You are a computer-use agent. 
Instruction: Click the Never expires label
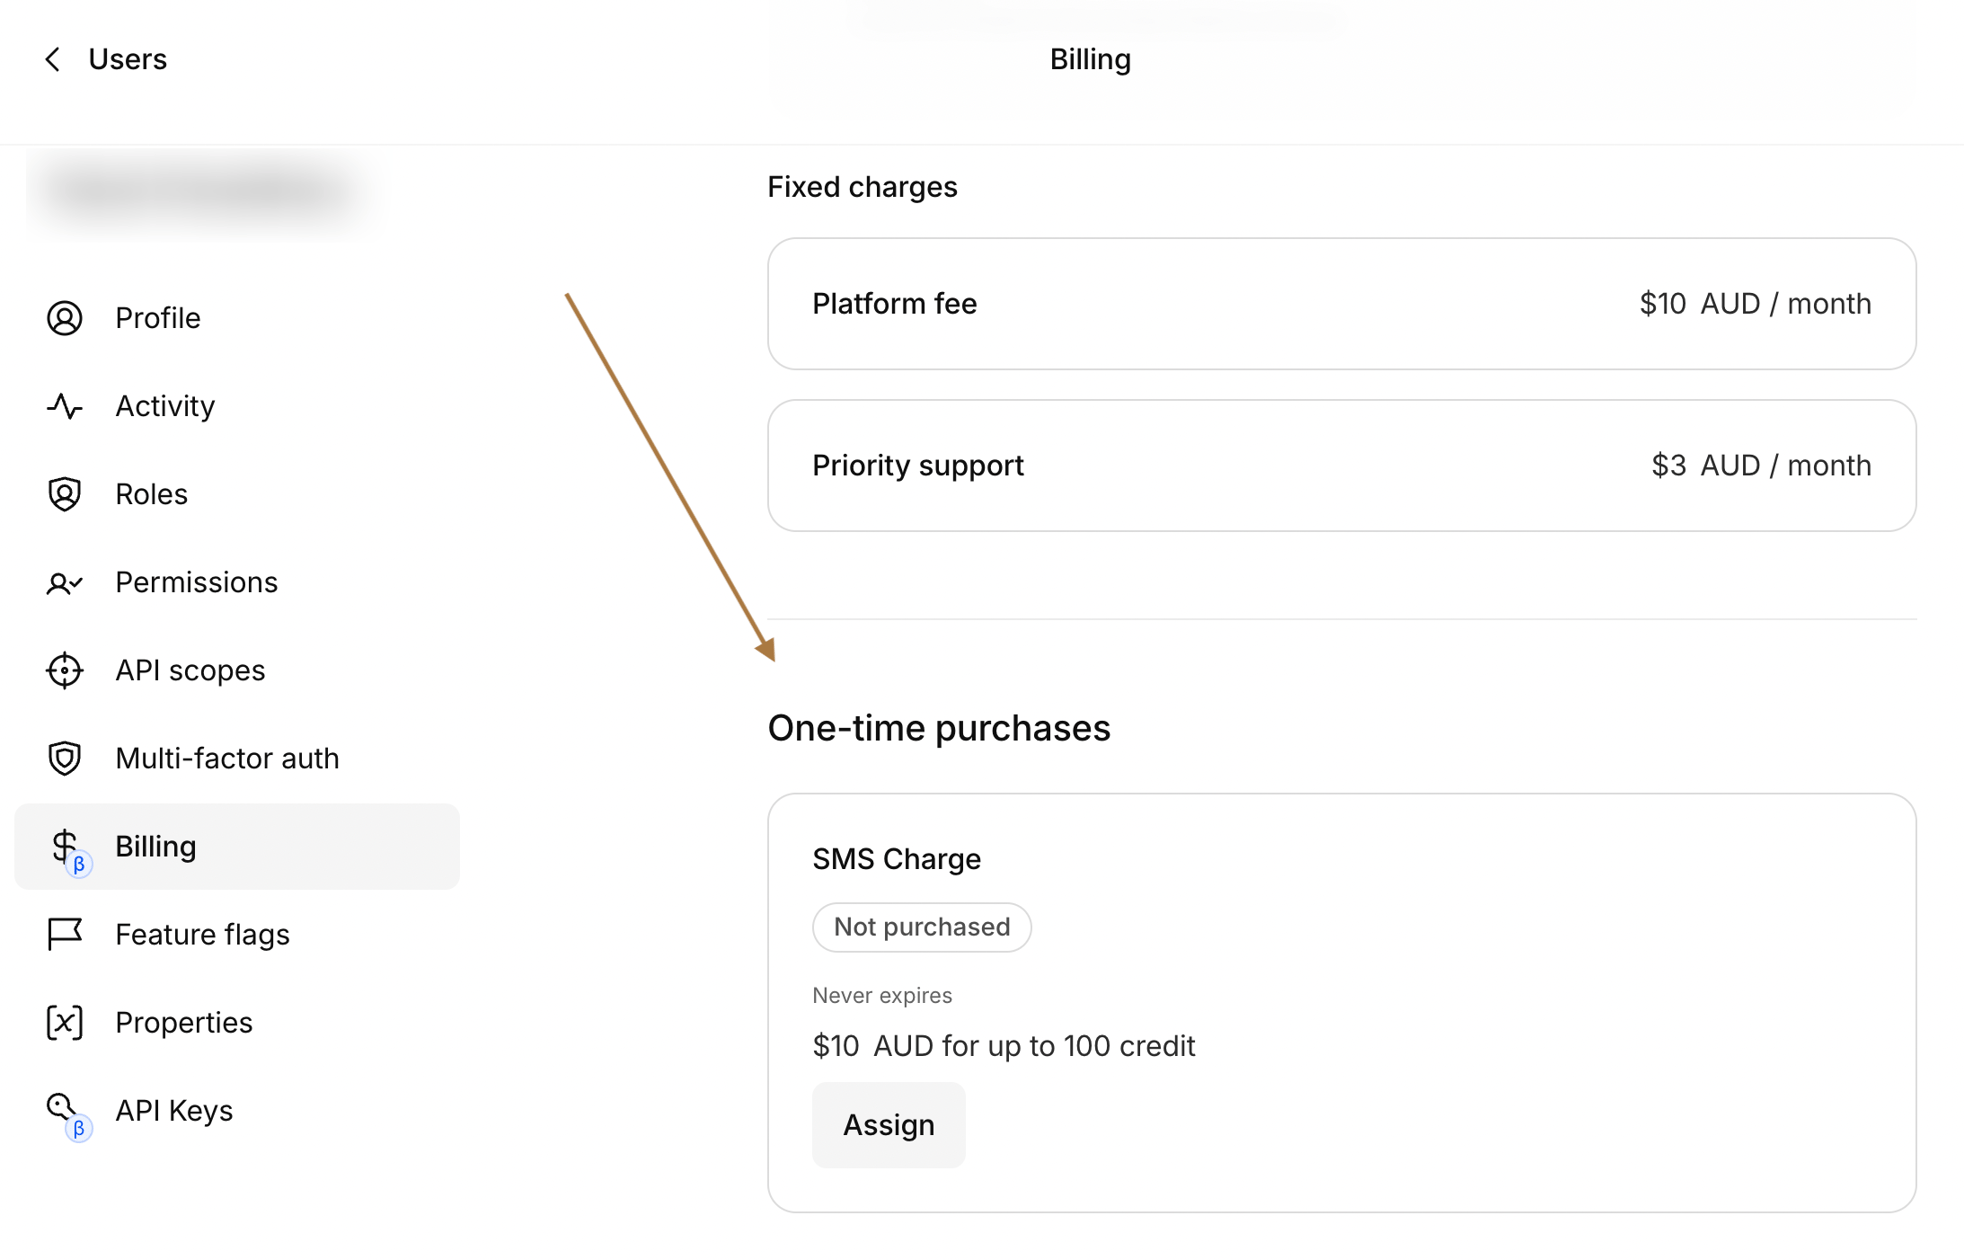(882, 996)
